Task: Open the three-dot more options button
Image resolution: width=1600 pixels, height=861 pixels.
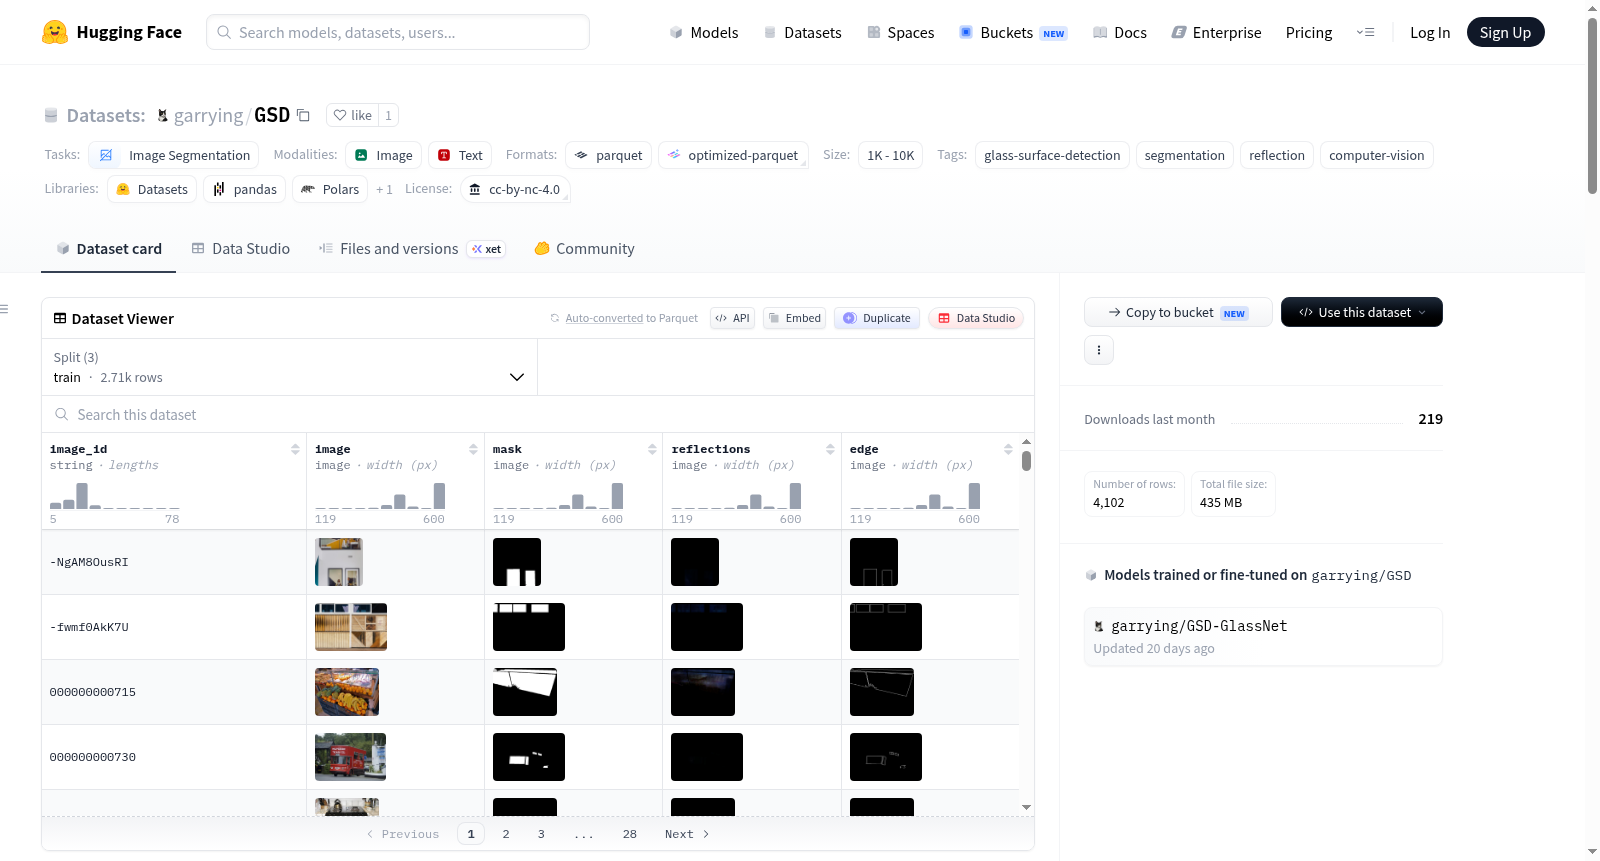Action: tap(1099, 350)
